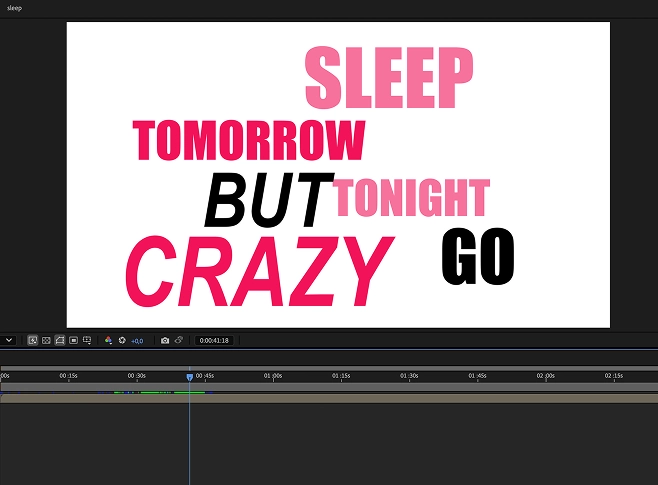
Task: Take a snapshot with camera icon
Action: [165, 340]
